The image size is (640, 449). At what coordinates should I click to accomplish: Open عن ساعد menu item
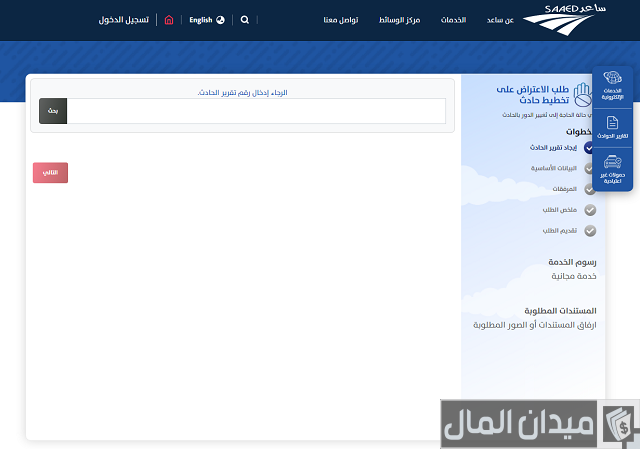[x=500, y=20]
